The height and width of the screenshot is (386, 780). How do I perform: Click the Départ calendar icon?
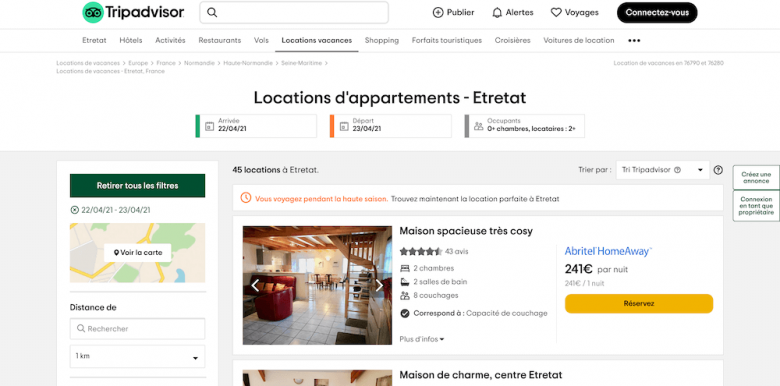tap(344, 126)
